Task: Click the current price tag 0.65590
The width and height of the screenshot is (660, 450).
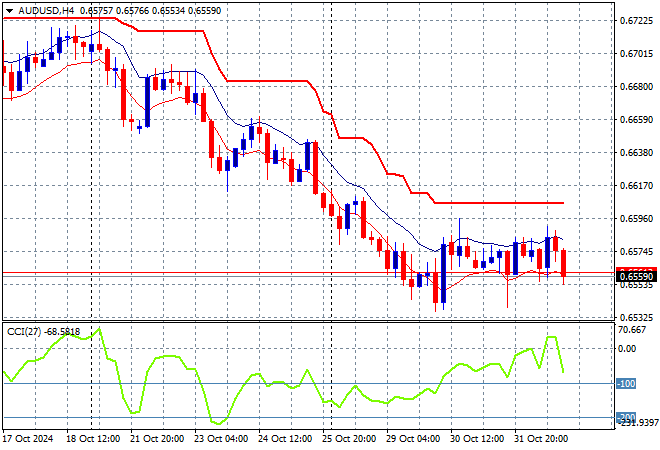Action: (x=635, y=276)
